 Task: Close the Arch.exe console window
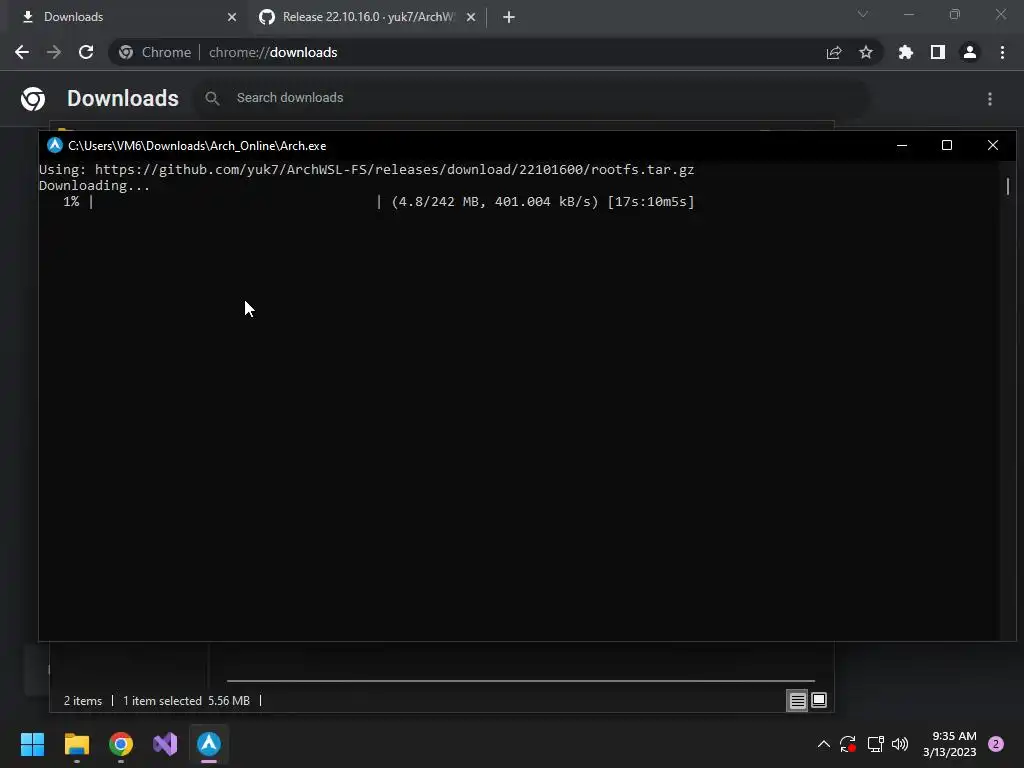(993, 145)
